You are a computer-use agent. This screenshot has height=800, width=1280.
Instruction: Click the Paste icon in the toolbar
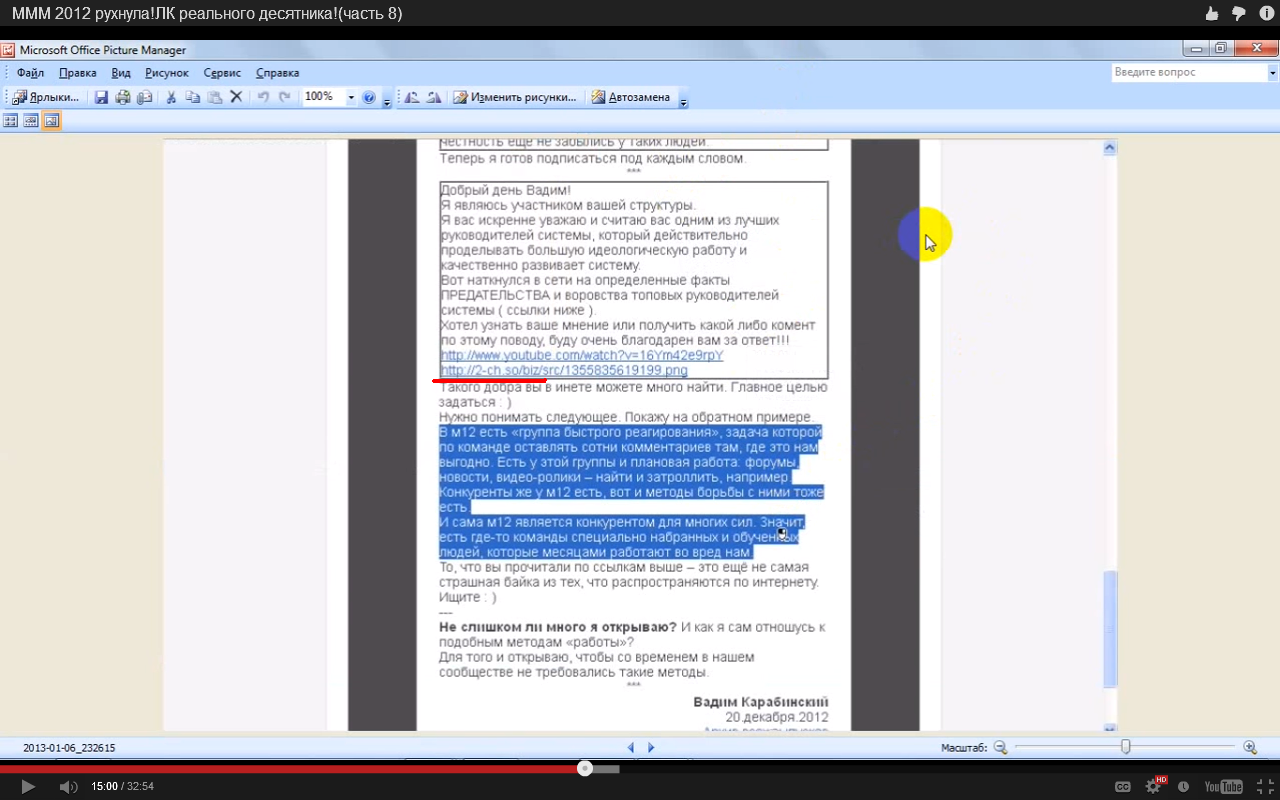(215, 97)
